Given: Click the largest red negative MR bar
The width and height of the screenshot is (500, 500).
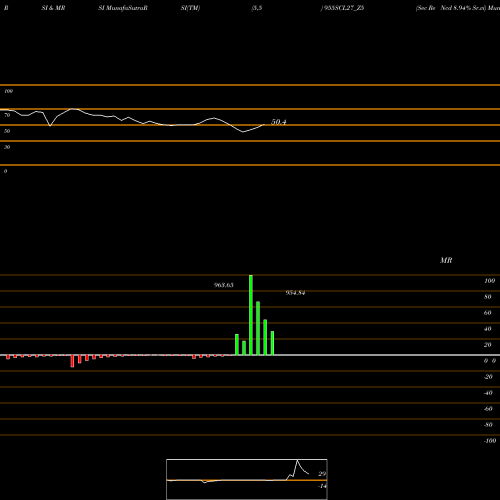Looking at the screenshot, I should [72, 361].
